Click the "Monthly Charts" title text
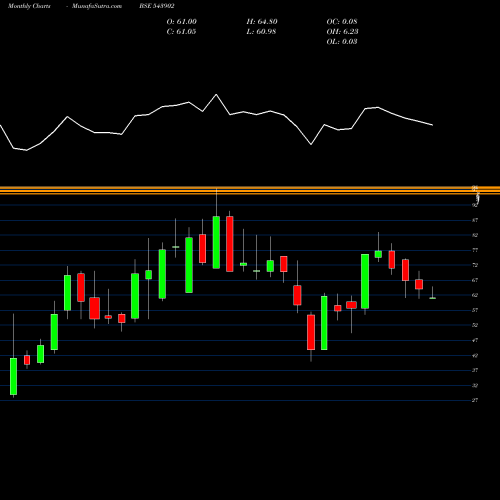 29,6
